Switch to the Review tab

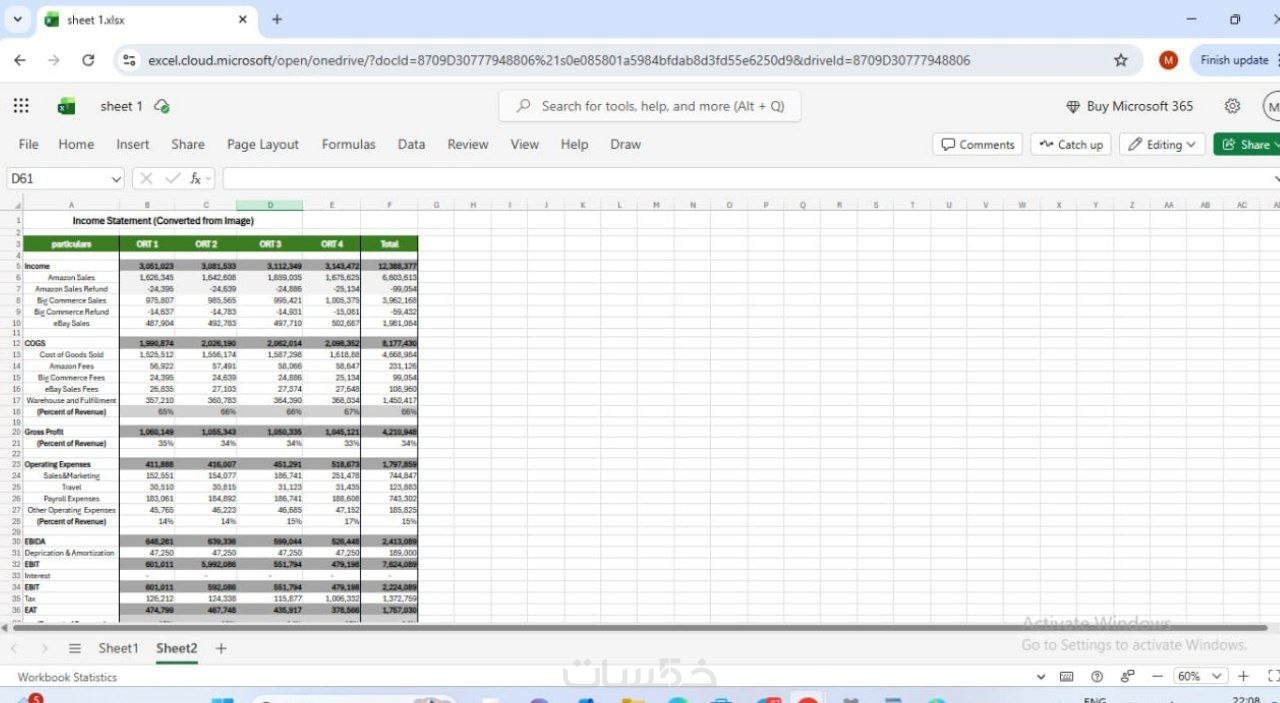468,144
